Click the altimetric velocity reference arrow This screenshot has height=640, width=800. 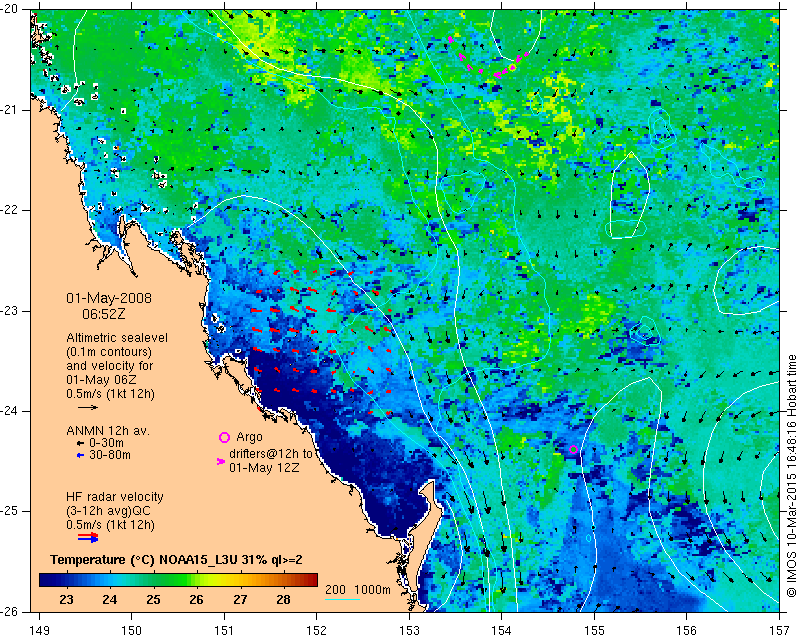coord(88,407)
